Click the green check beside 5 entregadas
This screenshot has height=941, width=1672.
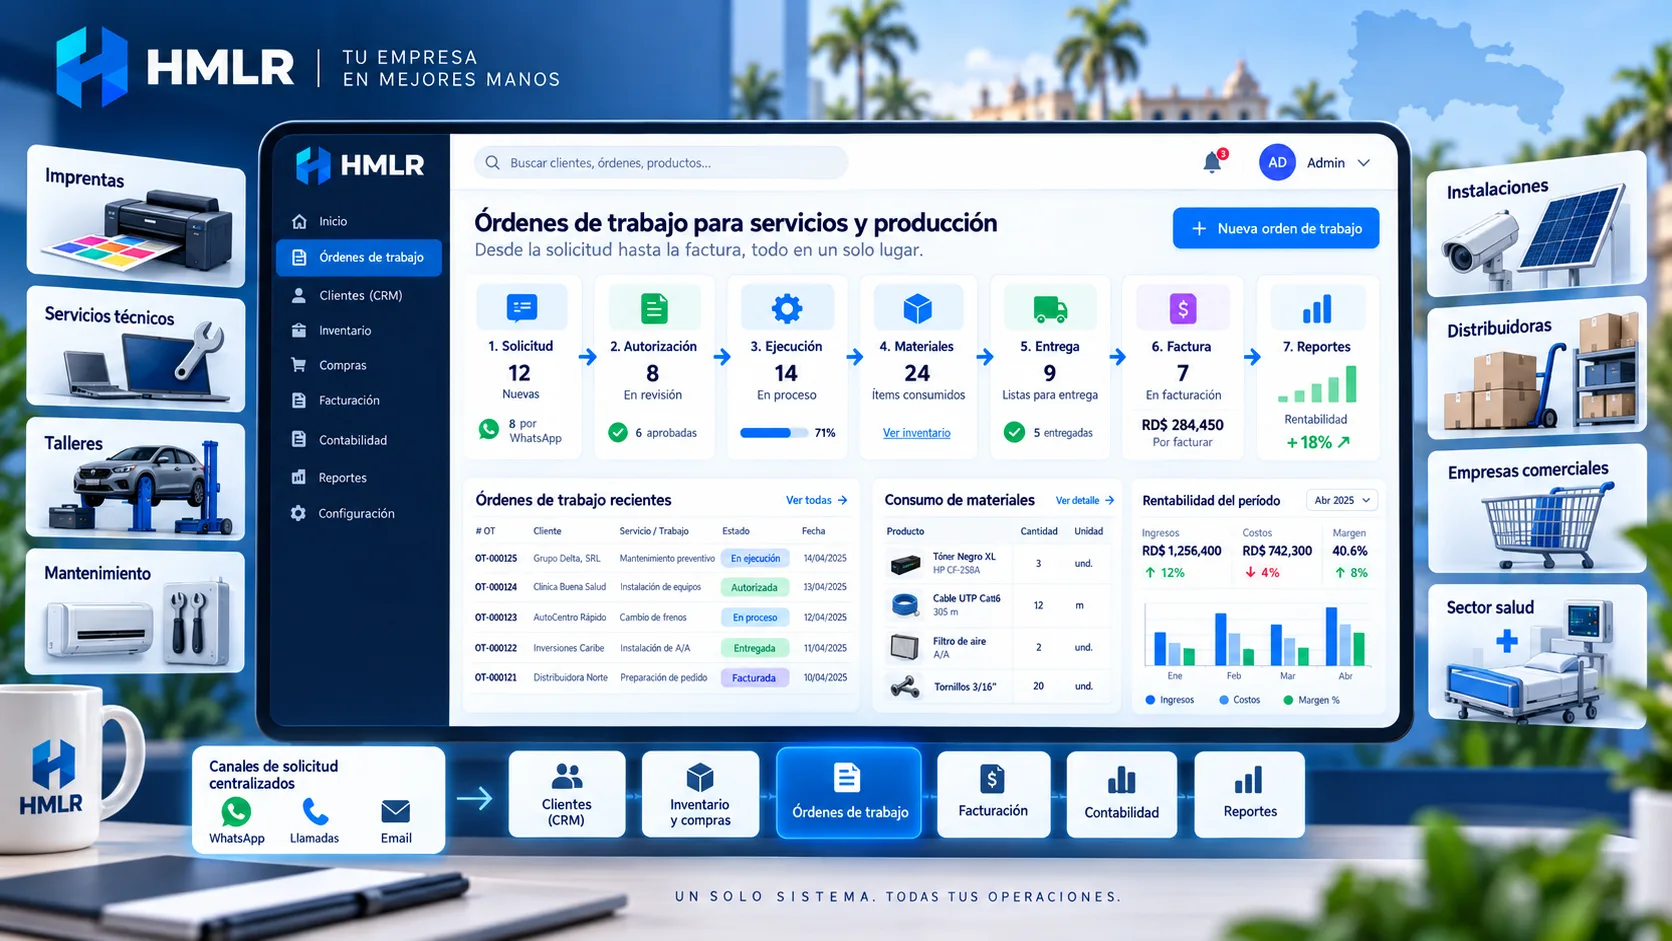(x=1014, y=432)
